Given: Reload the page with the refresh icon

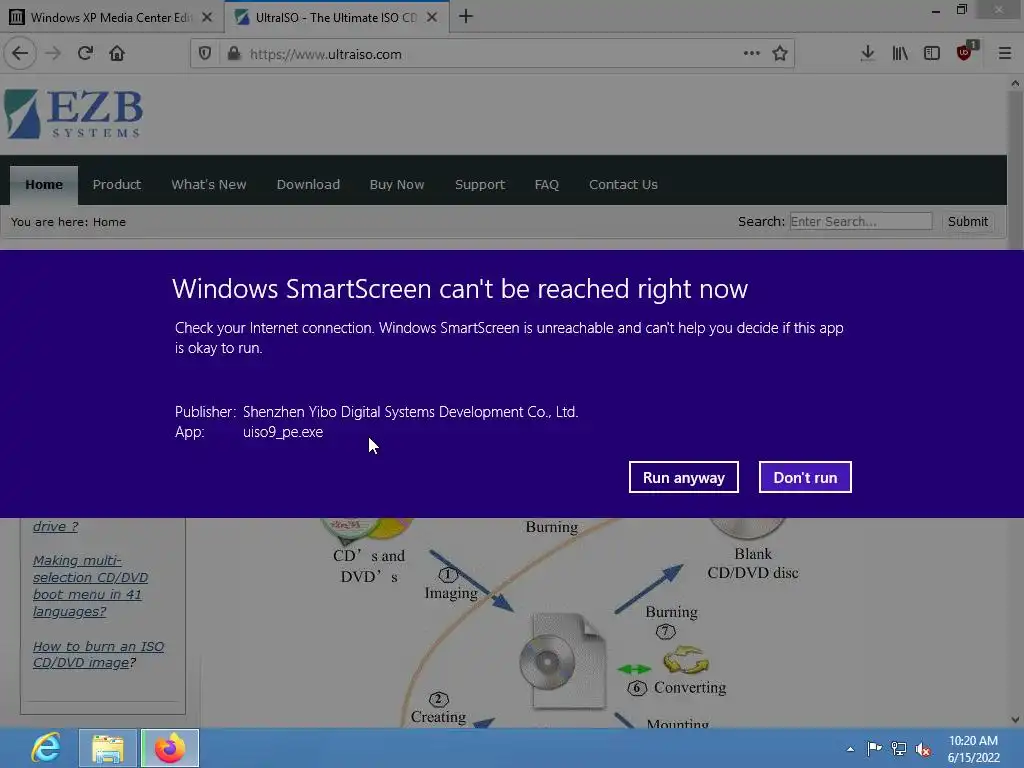Looking at the screenshot, I should 85,54.
